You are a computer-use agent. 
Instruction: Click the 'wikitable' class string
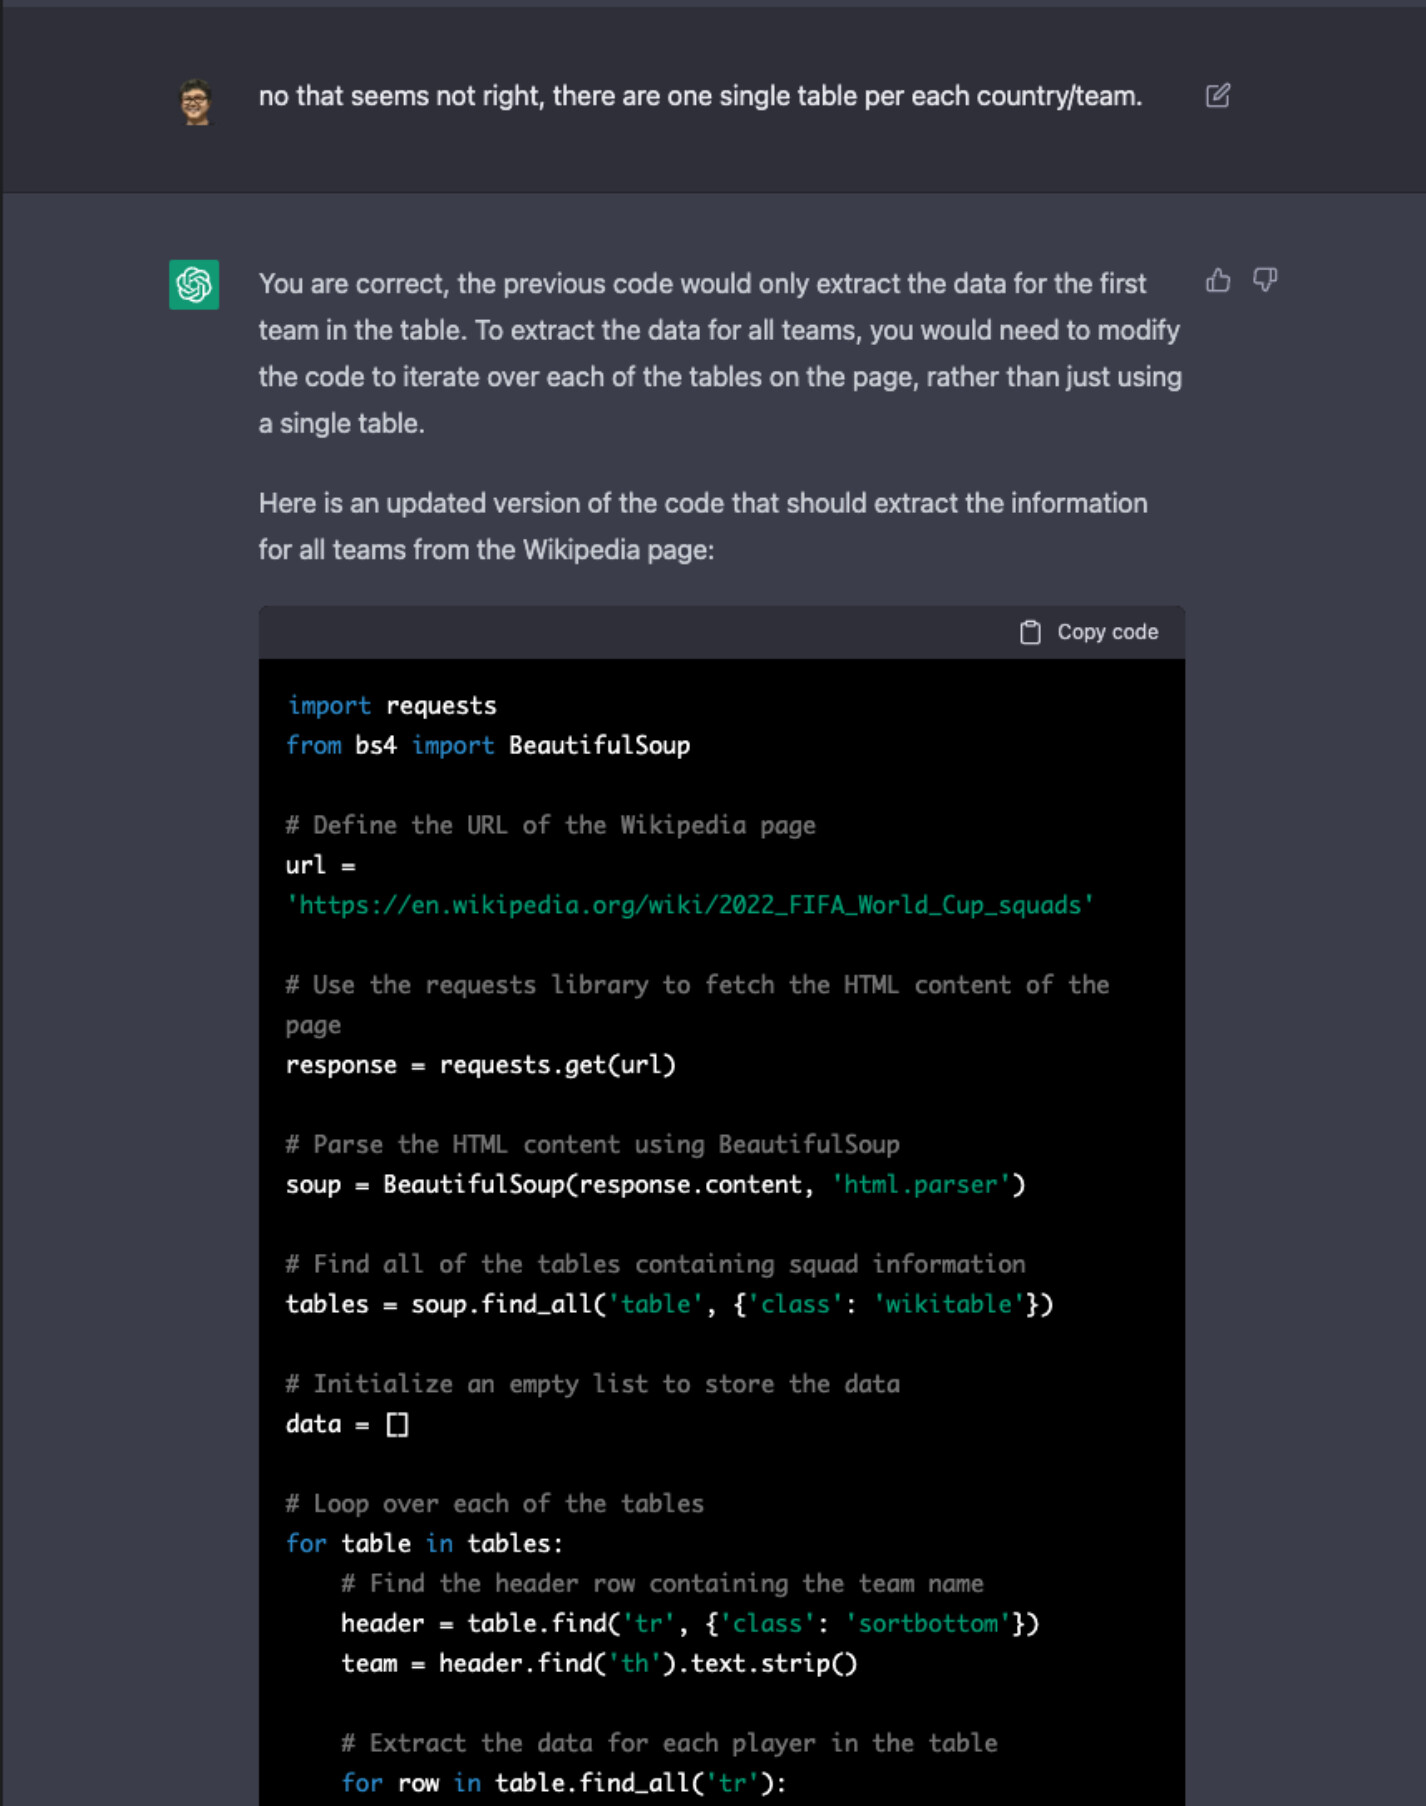[x=948, y=1304]
